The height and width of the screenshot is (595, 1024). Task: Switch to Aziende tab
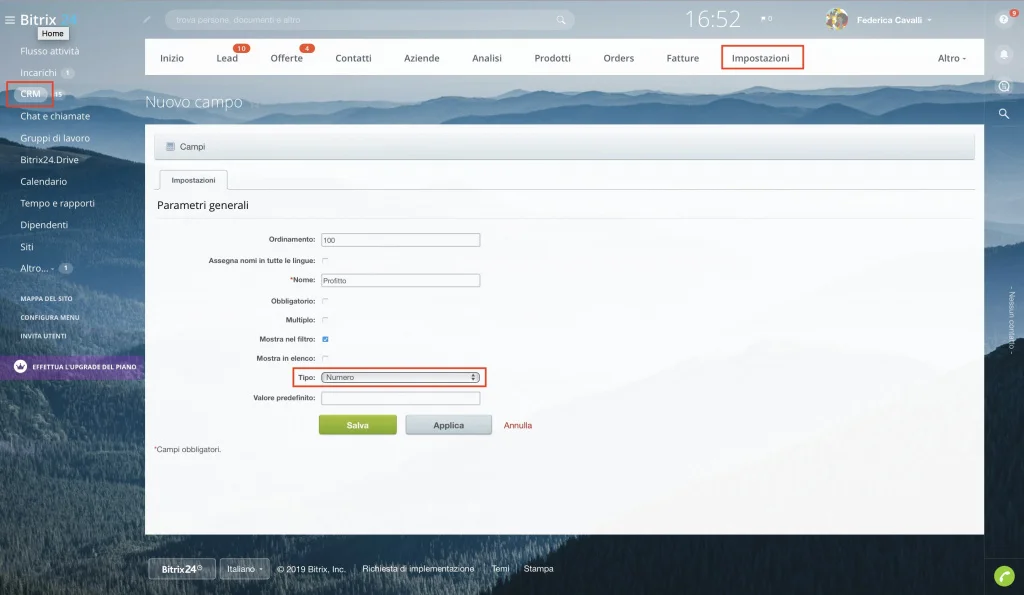click(x=421, y=58)
